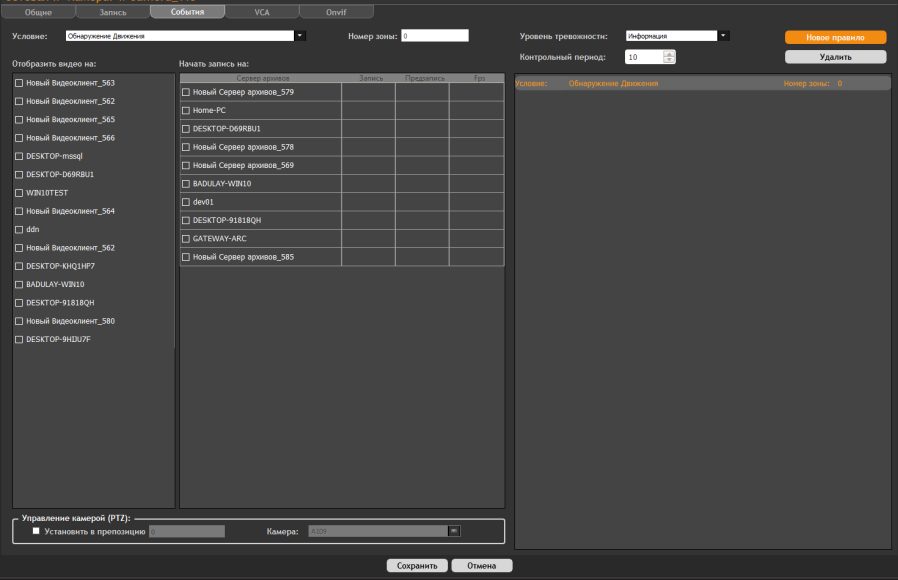The height and width of the screenshot is (580, 898).
Task: Select the Onvif tab
Action: point(336,12)
